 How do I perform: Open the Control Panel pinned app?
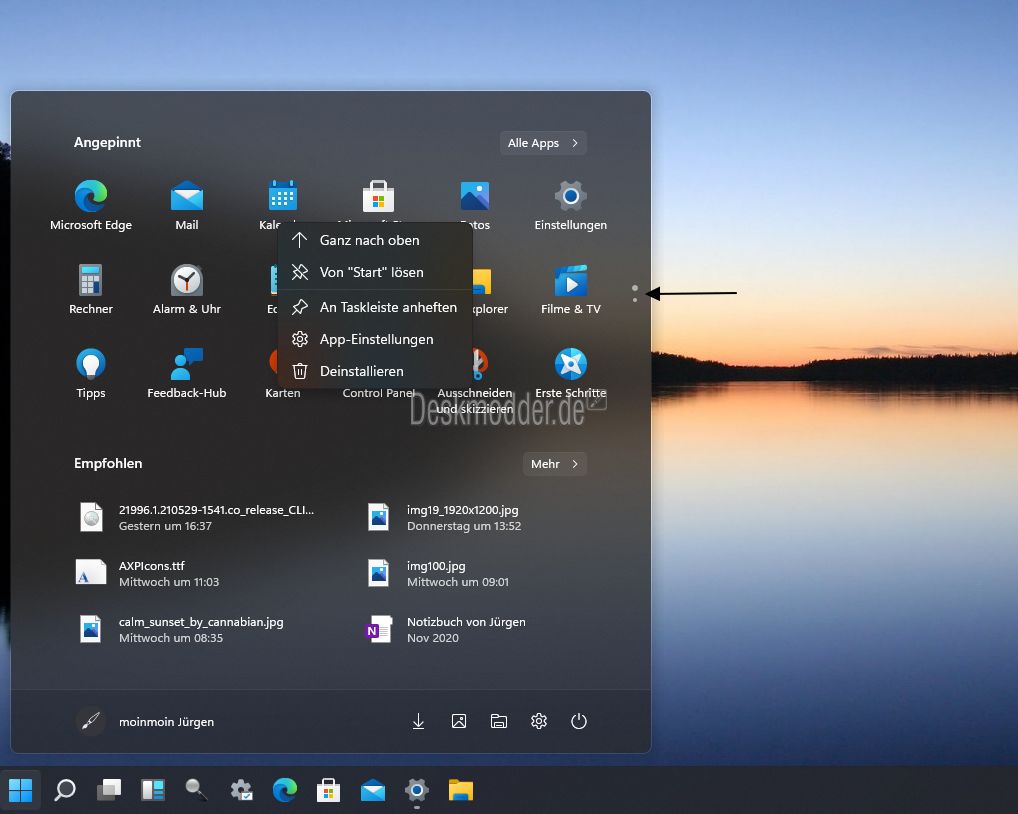(x=379, y=393)
